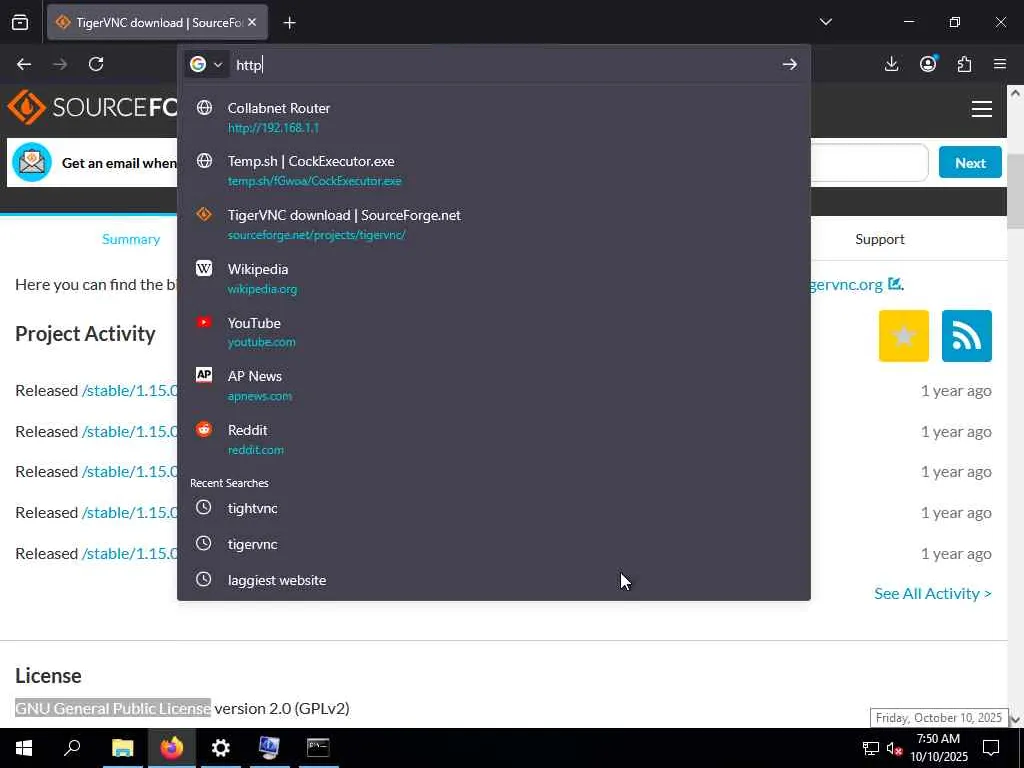Select the TigerVNC download SourceForge.net suggestion
Screen dimensions: 1024x768
click(x=494, y=224)
